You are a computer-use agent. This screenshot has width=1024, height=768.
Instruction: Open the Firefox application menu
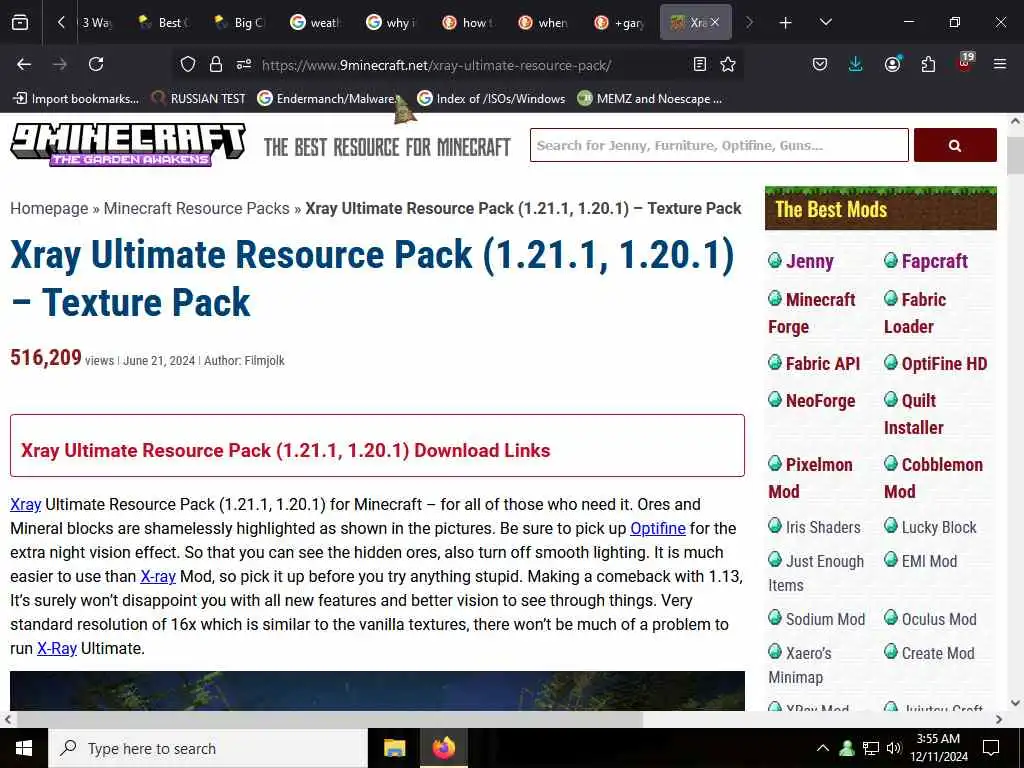pyautogui.click(x=999, y=64)
